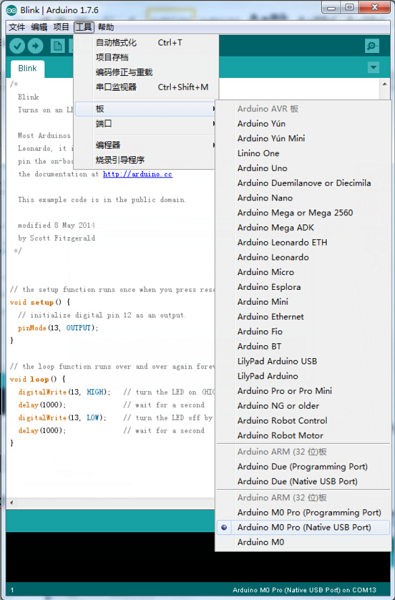Pick the Arduino Esplora board

click(x=303, y=287)
